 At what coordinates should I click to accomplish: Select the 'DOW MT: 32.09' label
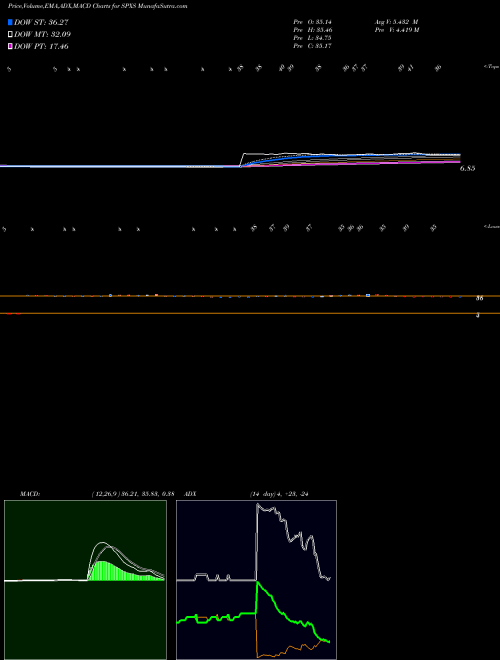(43, 35)
